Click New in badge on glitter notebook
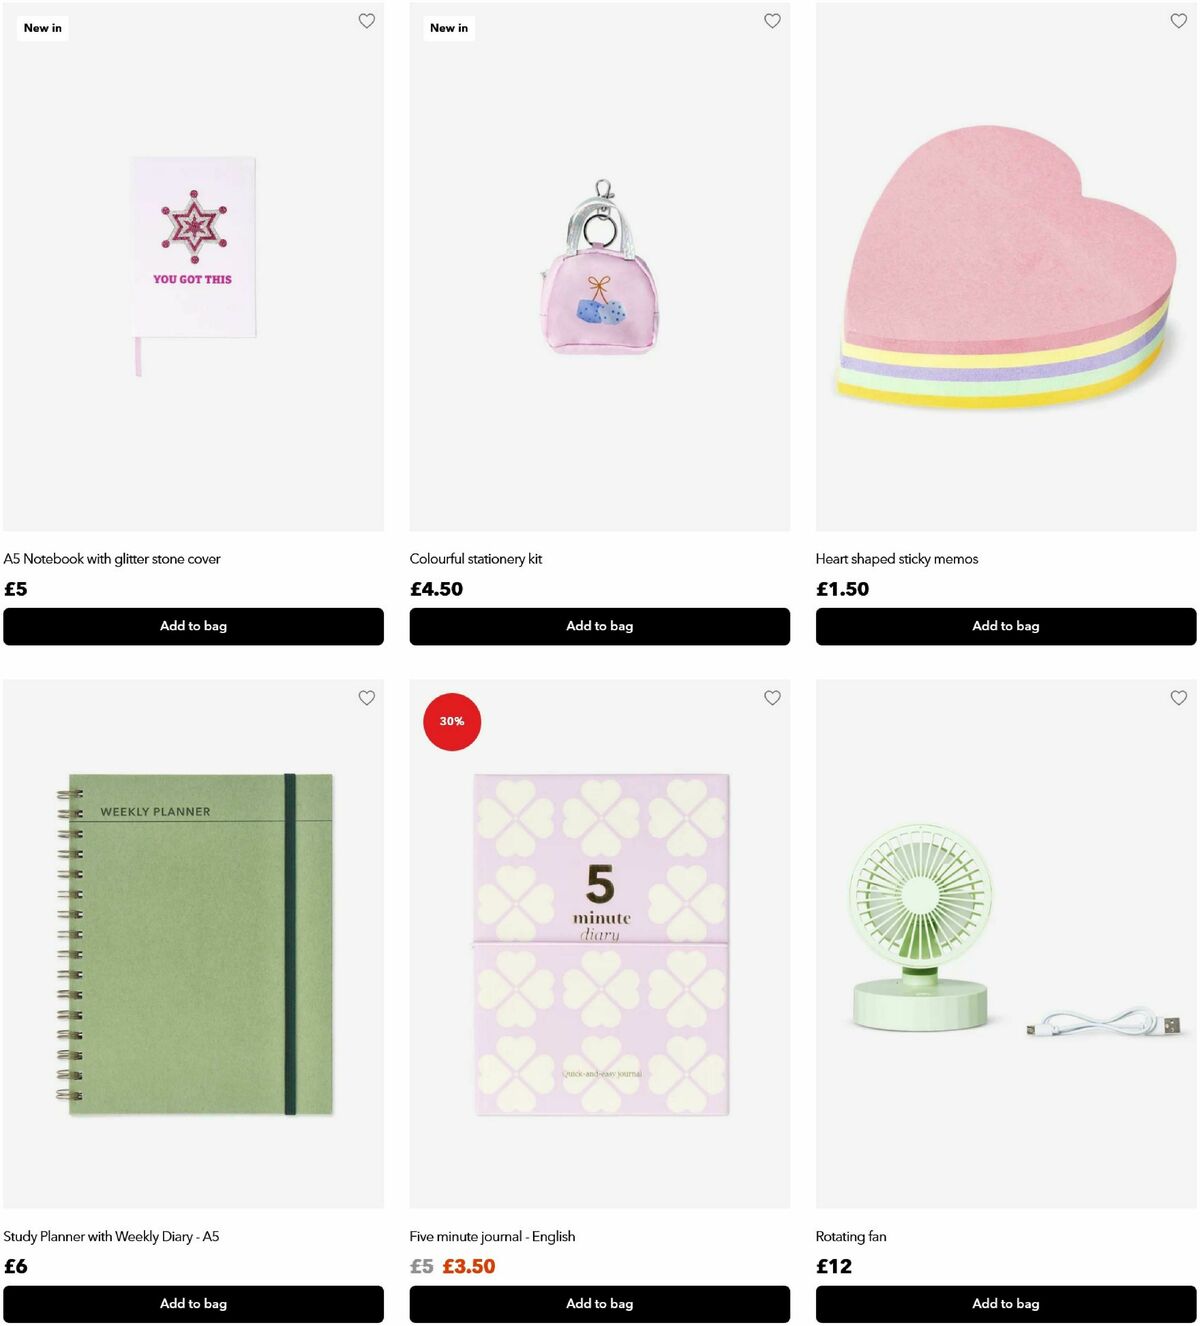Screen dimensions: 1200x1326 pyautogui.click(x=43, y=28)
